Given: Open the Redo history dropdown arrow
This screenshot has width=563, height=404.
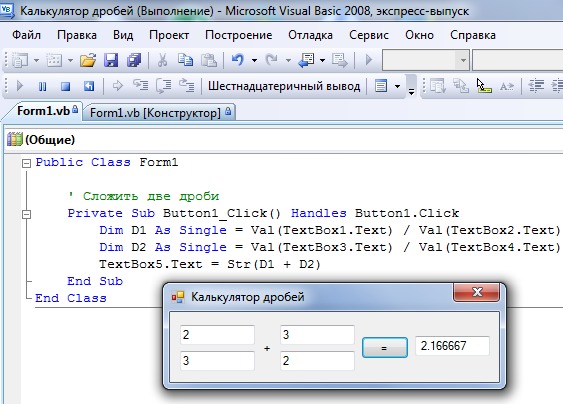Looking at the screenshot, I should 288,60.
